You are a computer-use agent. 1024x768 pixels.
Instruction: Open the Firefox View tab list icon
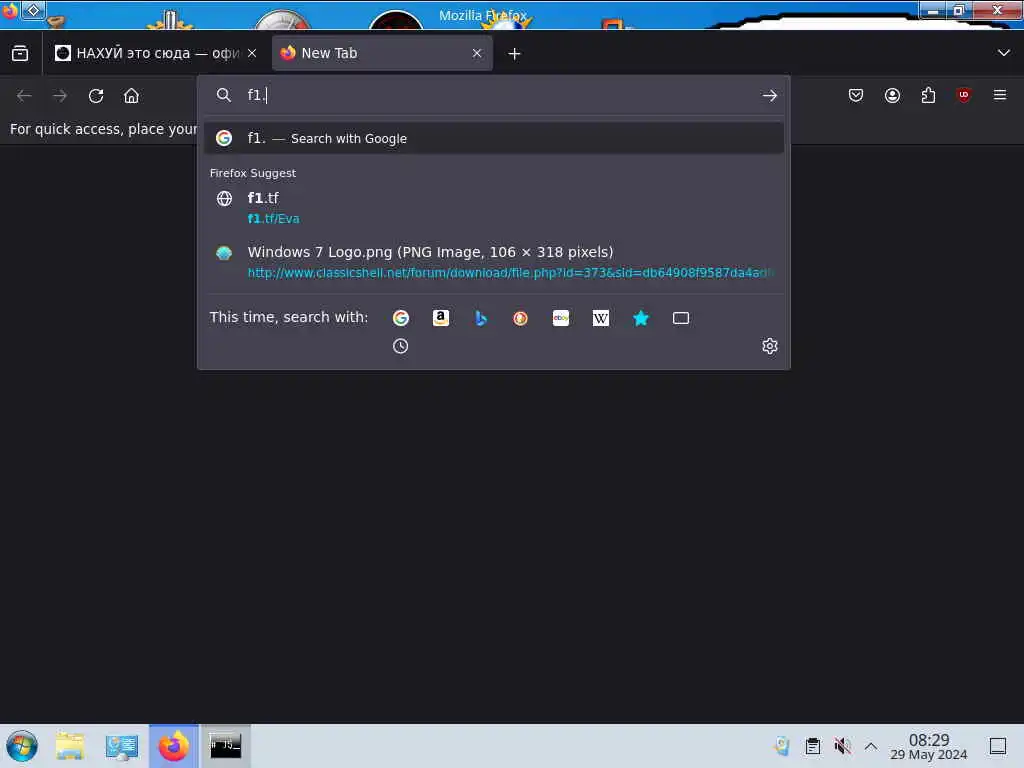pyautogui.click(x=20, y=54)
